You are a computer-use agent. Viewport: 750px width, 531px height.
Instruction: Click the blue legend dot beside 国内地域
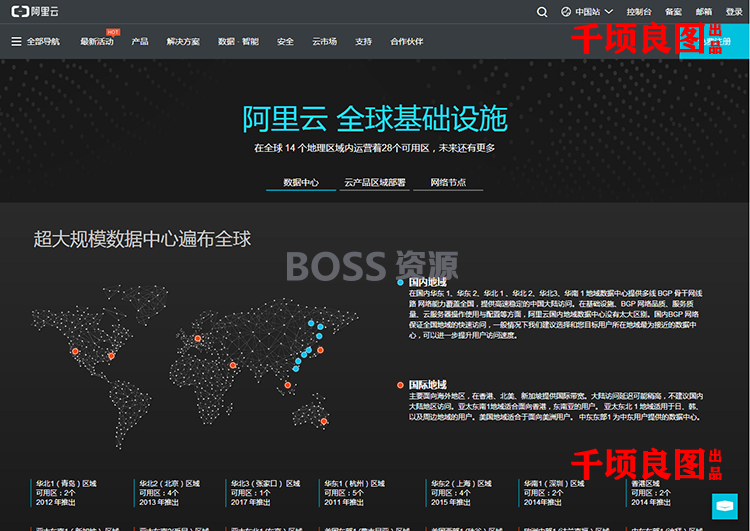400,283
